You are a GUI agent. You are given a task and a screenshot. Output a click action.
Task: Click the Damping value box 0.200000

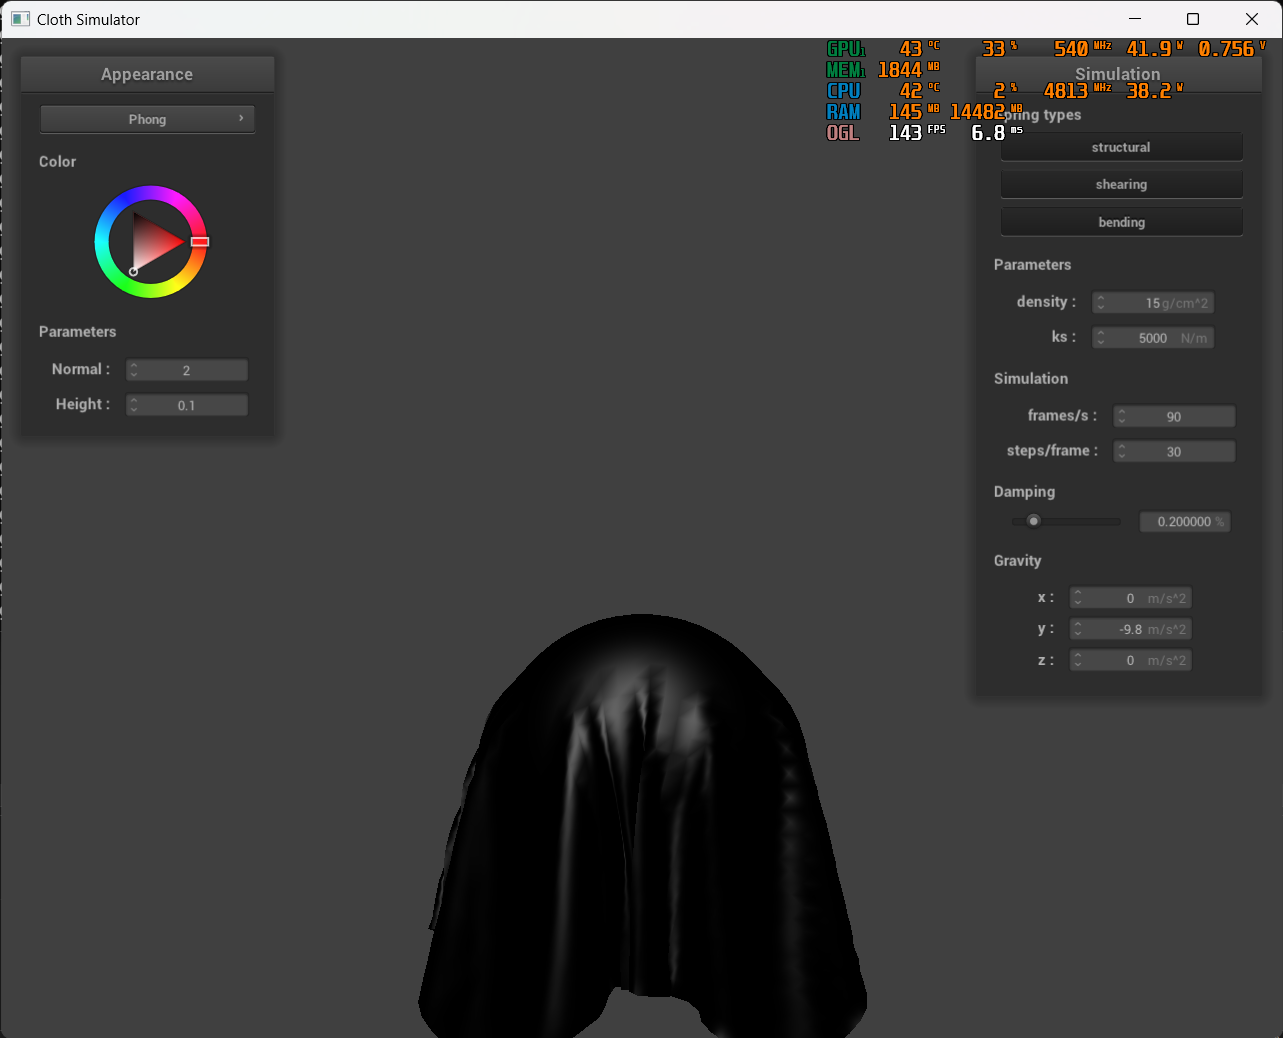[x=1185, y=522]
